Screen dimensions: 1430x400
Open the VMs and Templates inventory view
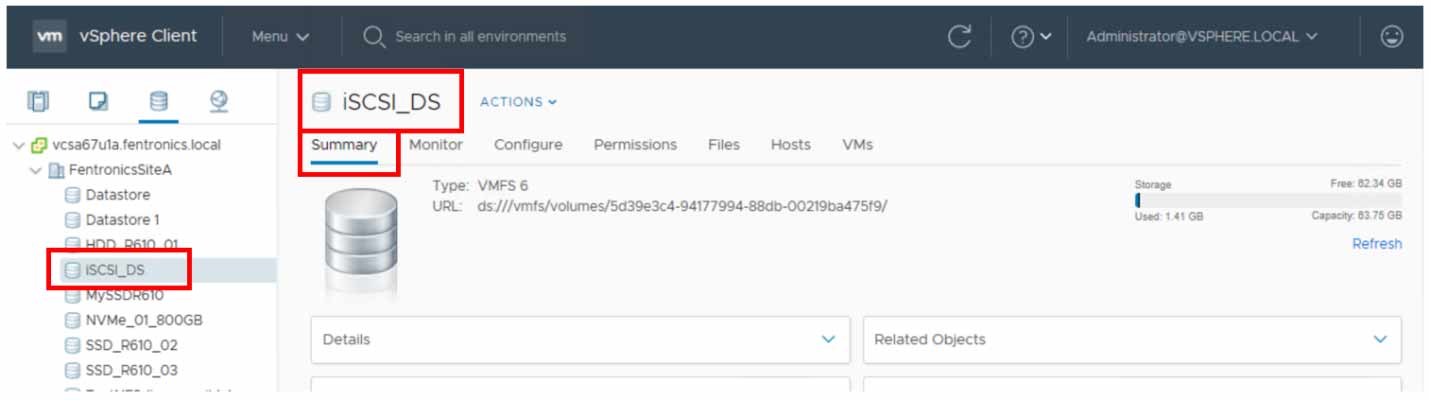98,101
